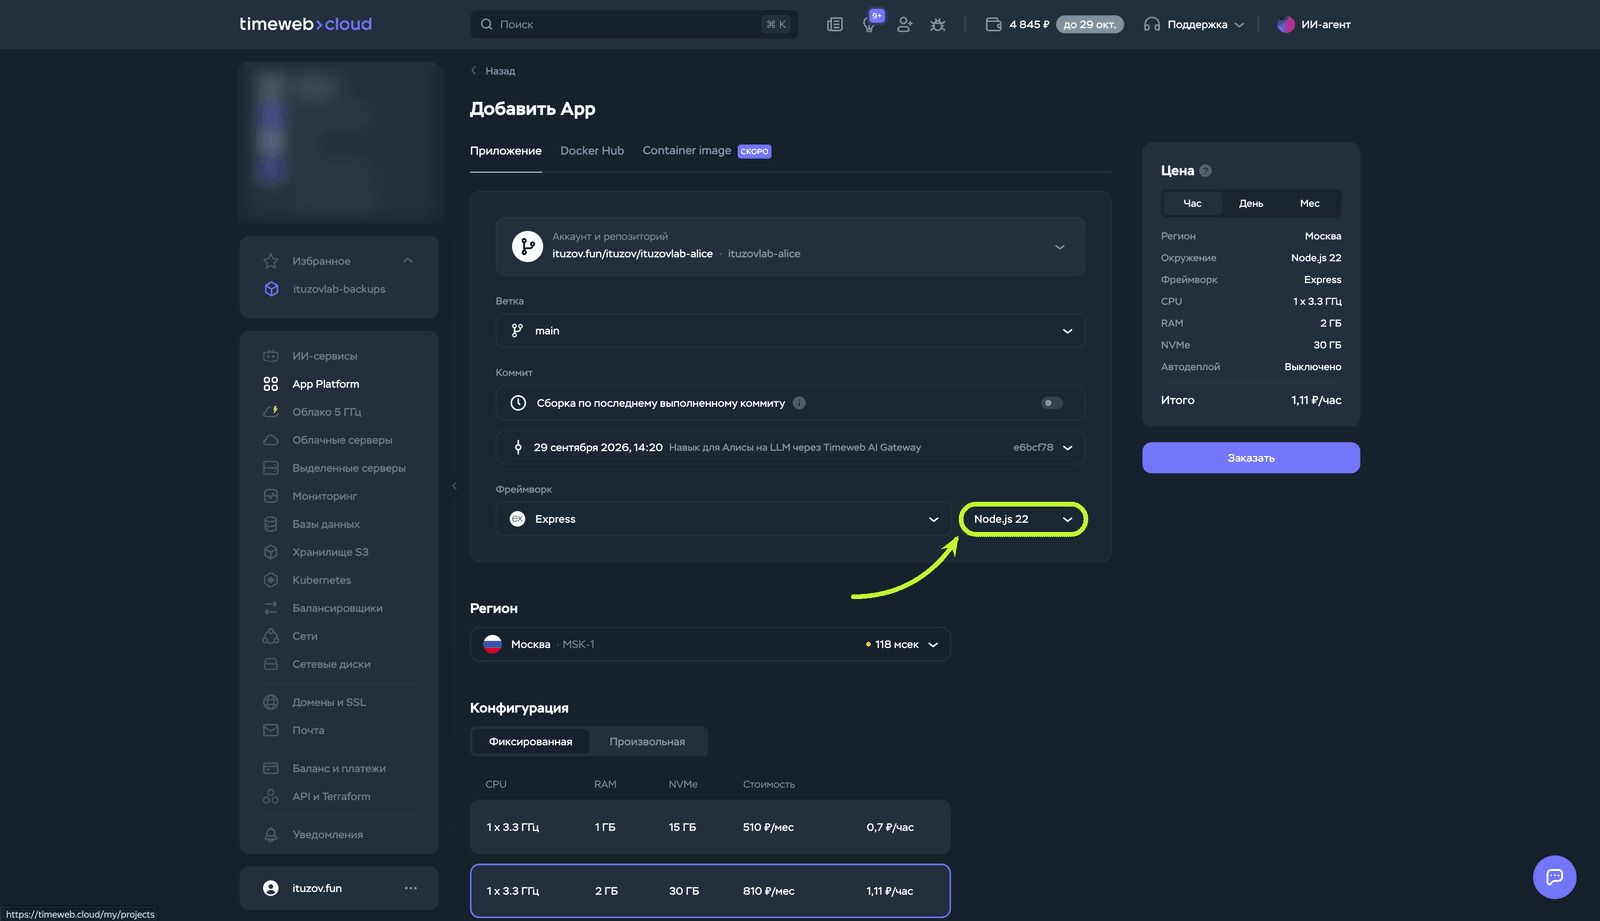Click the bug report icon in header
Image resolution: width=1600 pixels, height=921 pixels.
[x=938, y=24]
